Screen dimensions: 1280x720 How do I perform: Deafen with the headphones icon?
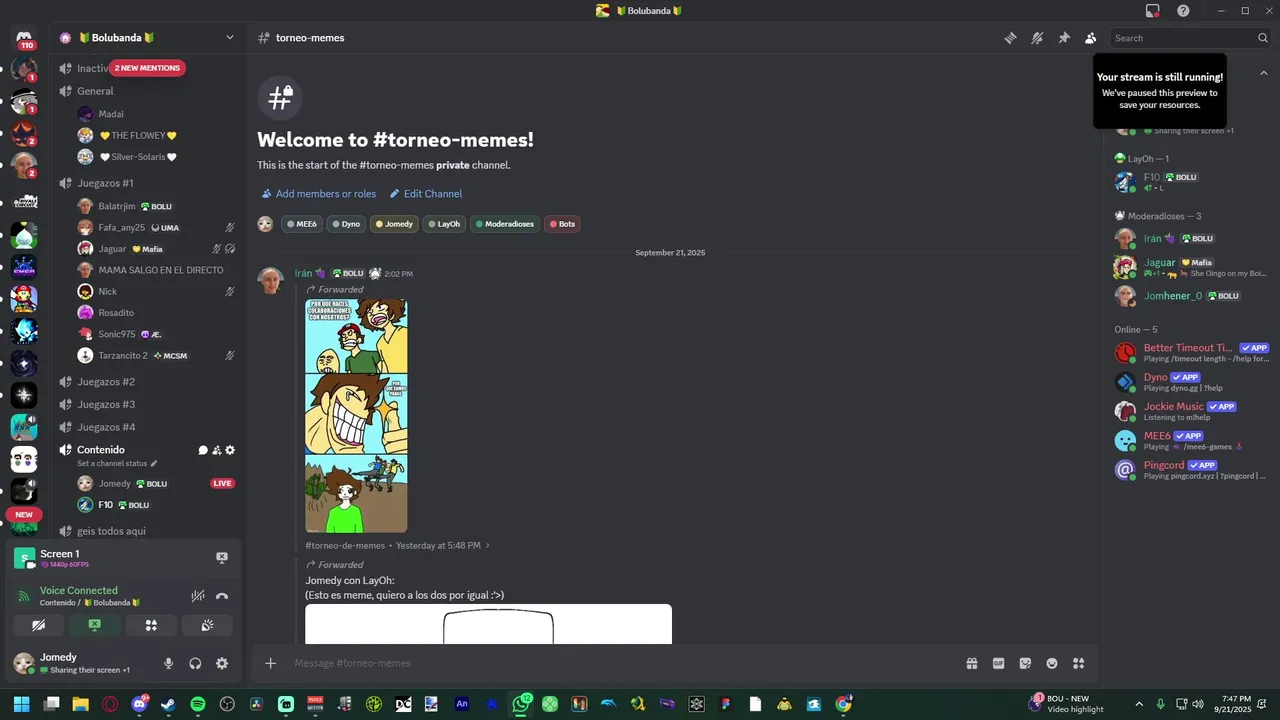click(x=195, y=663)
